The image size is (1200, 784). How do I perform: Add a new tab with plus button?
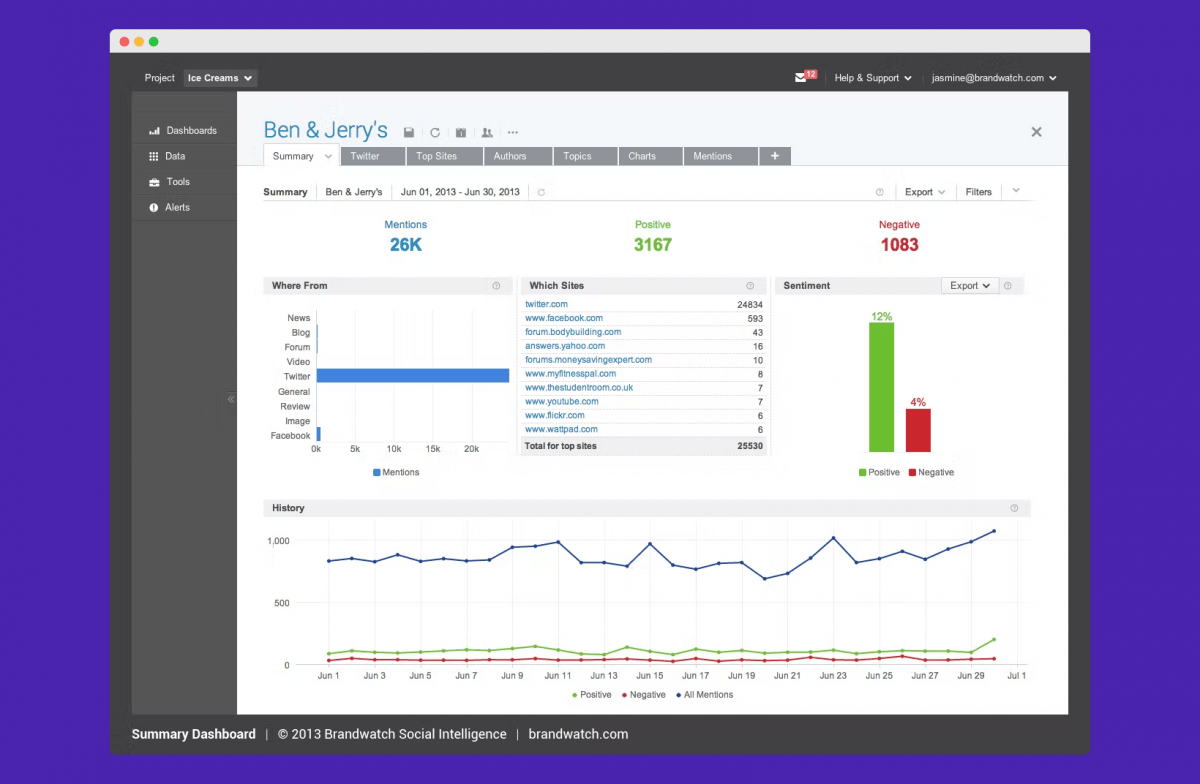tap(775, 156)
